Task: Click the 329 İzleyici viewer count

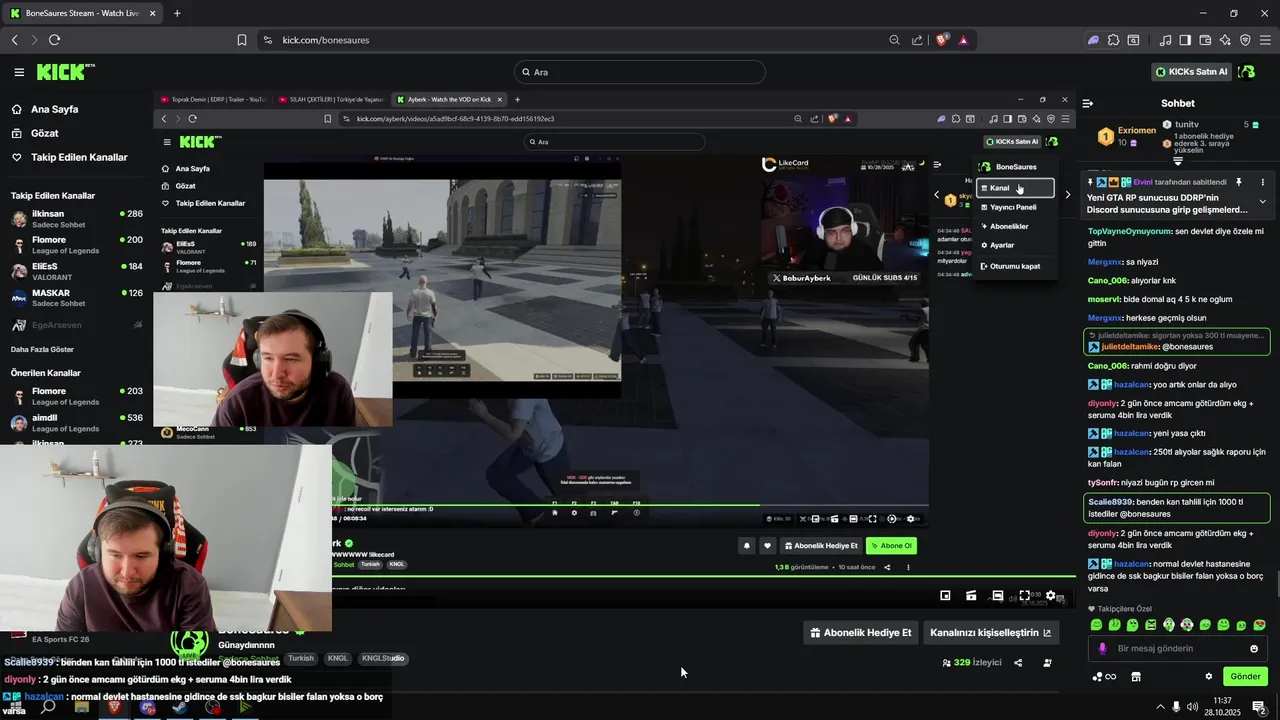Action: pos(972,663)
